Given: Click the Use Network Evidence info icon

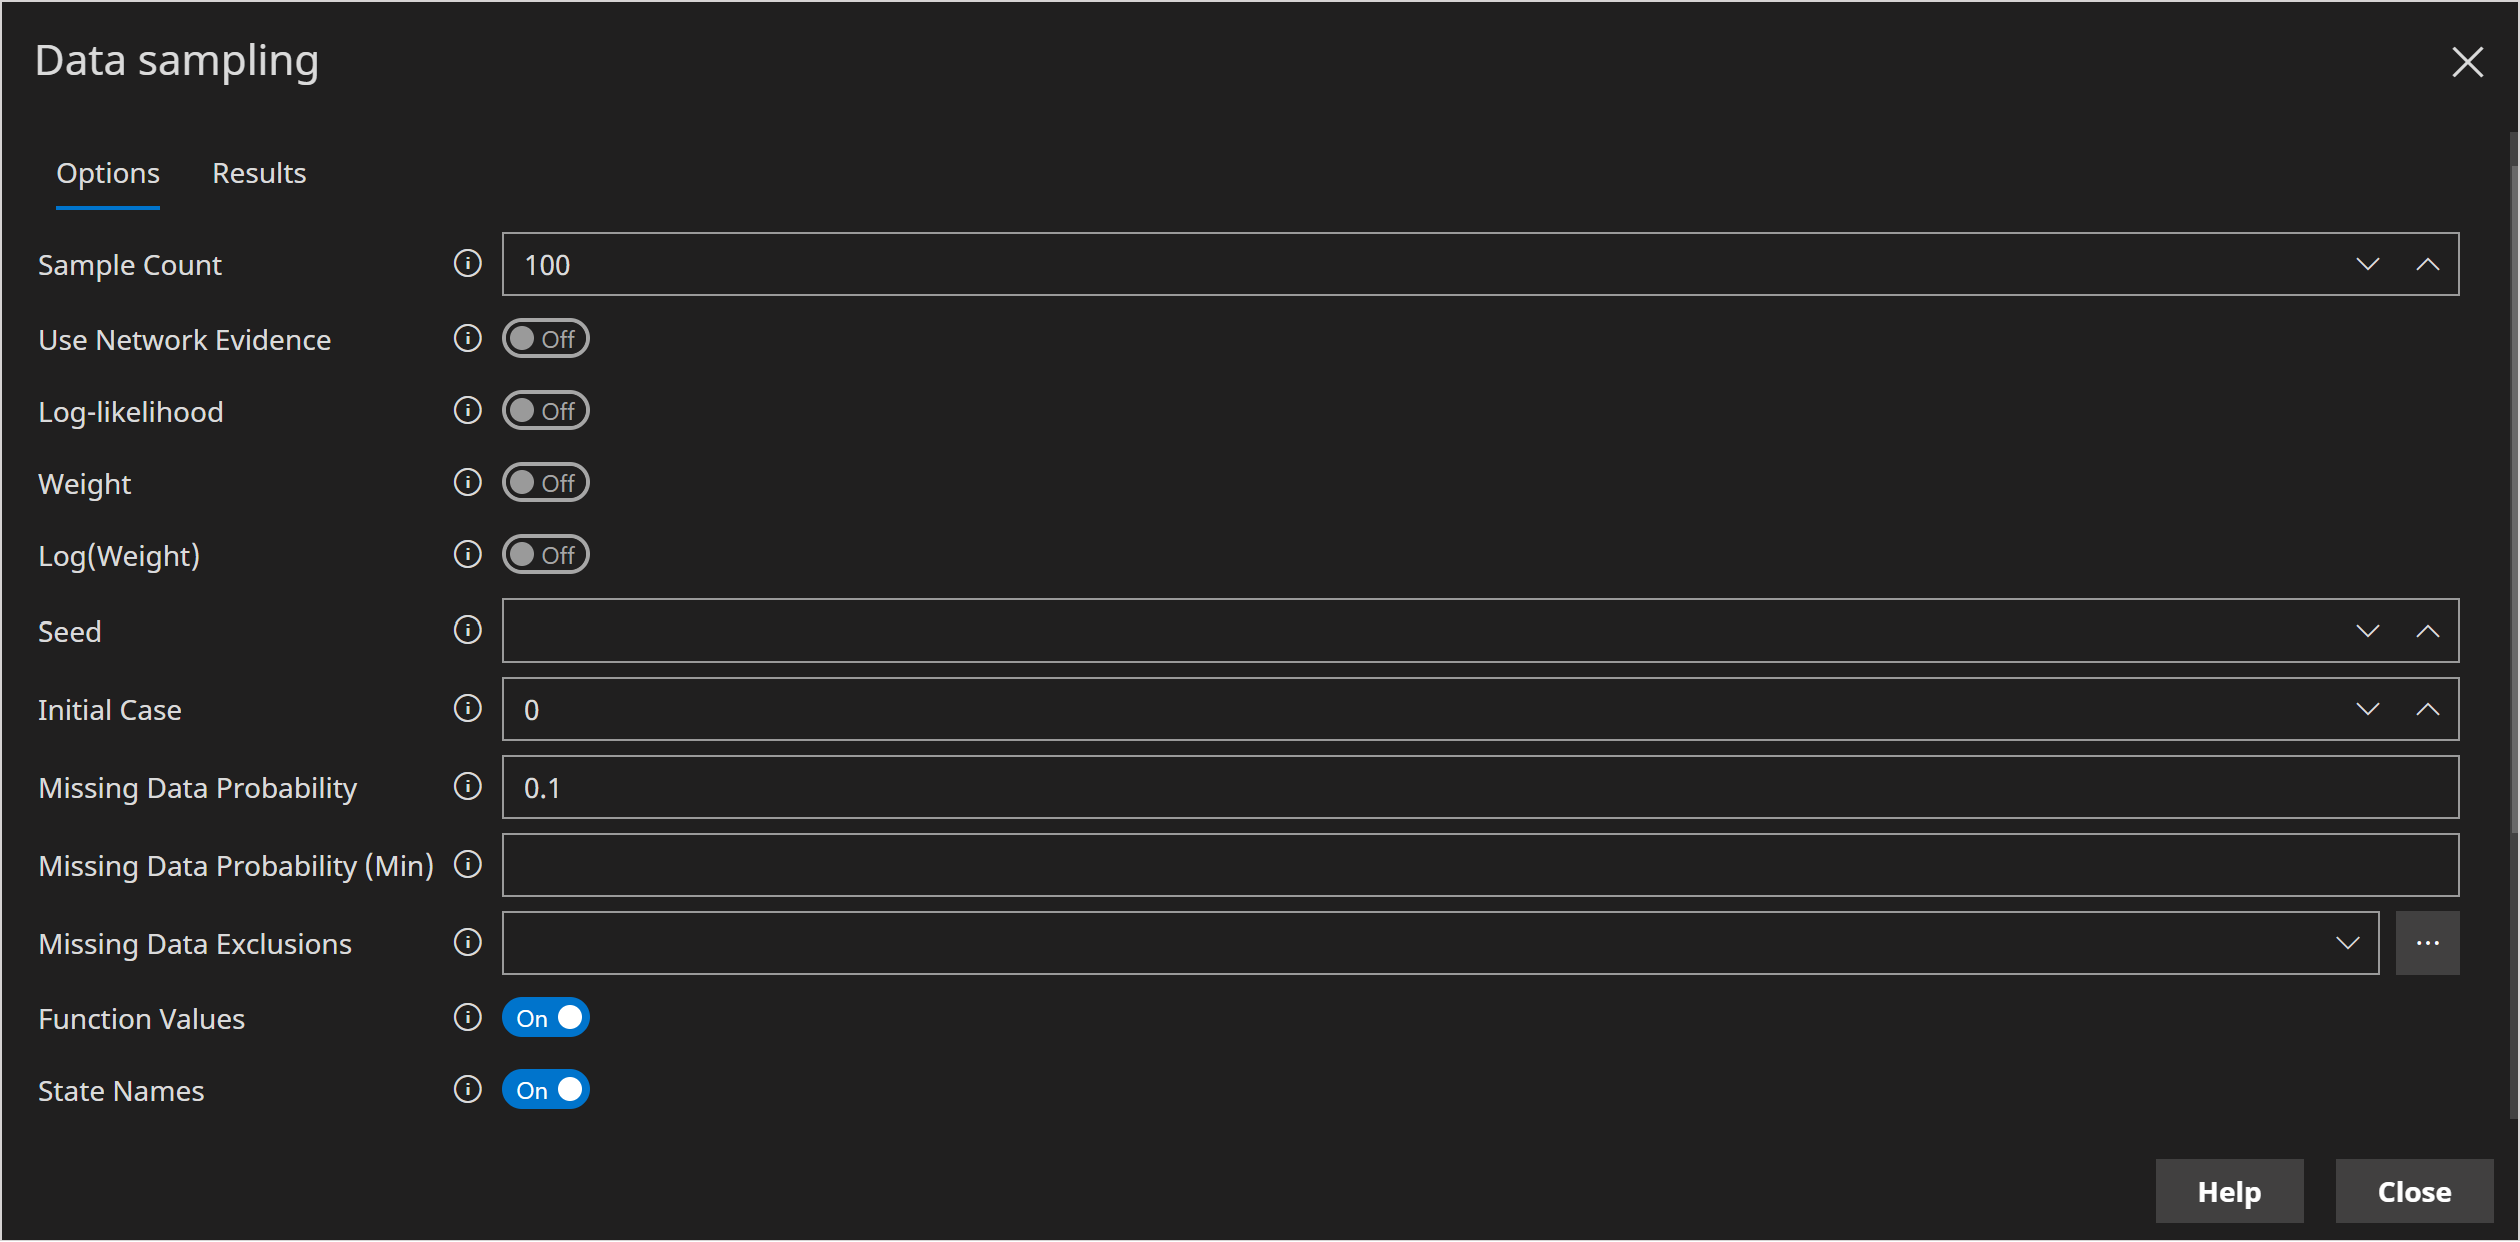Looking at the screenshot, I should pos(467,338).
